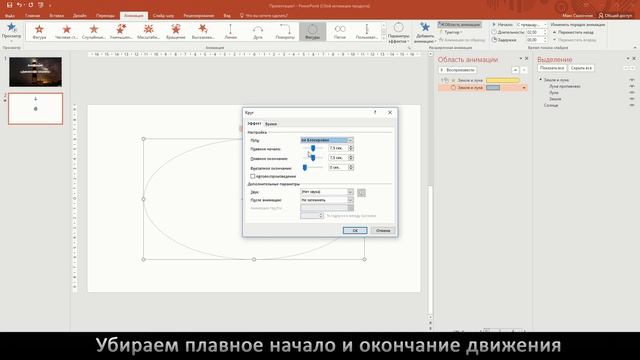Click the sound volume icon in dialog

point(361,193)
